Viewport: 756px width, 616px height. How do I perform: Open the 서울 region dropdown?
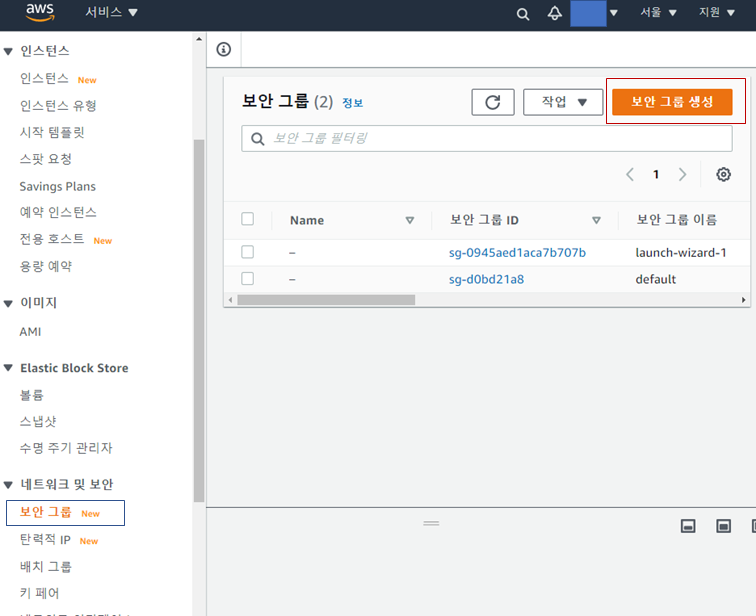coord(658,12)
